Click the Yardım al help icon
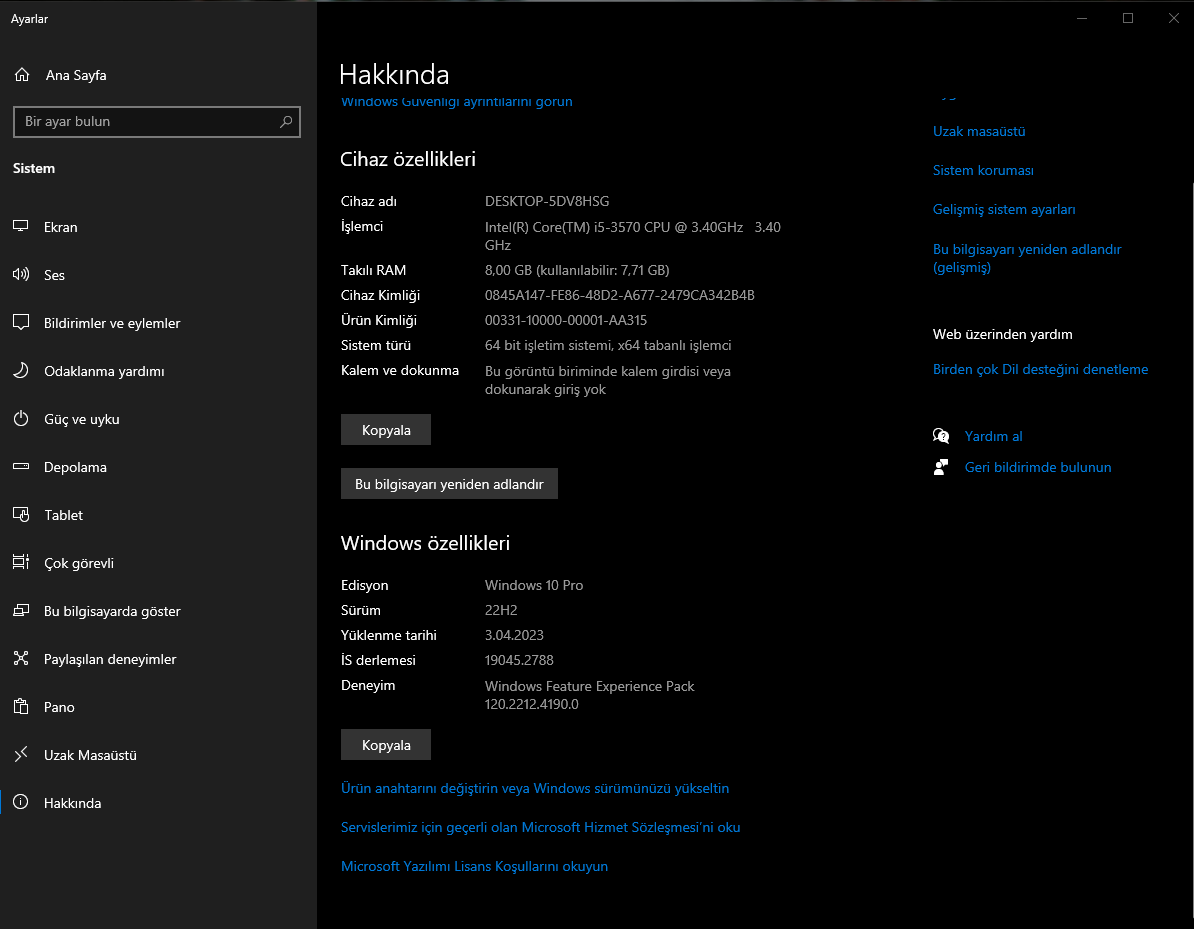 (941, 436)
